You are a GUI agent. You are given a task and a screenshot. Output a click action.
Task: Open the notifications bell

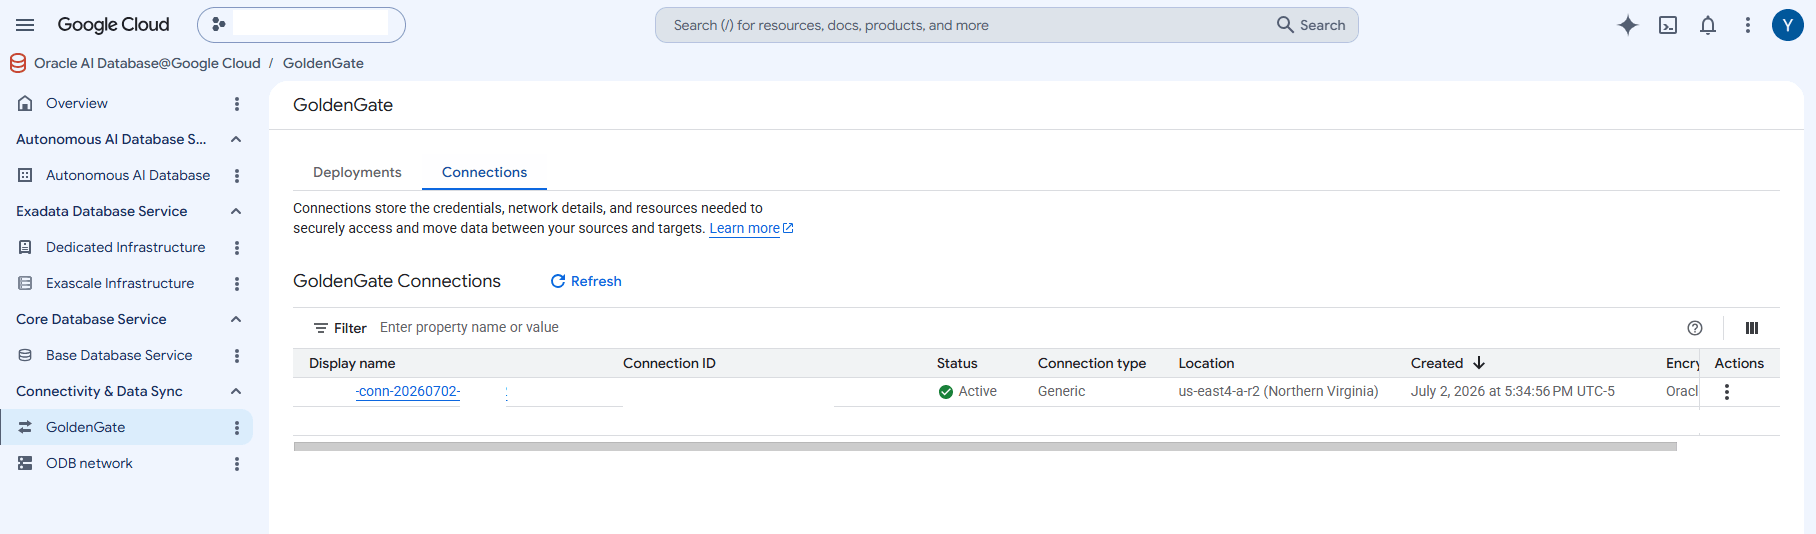coord(1708,25)
